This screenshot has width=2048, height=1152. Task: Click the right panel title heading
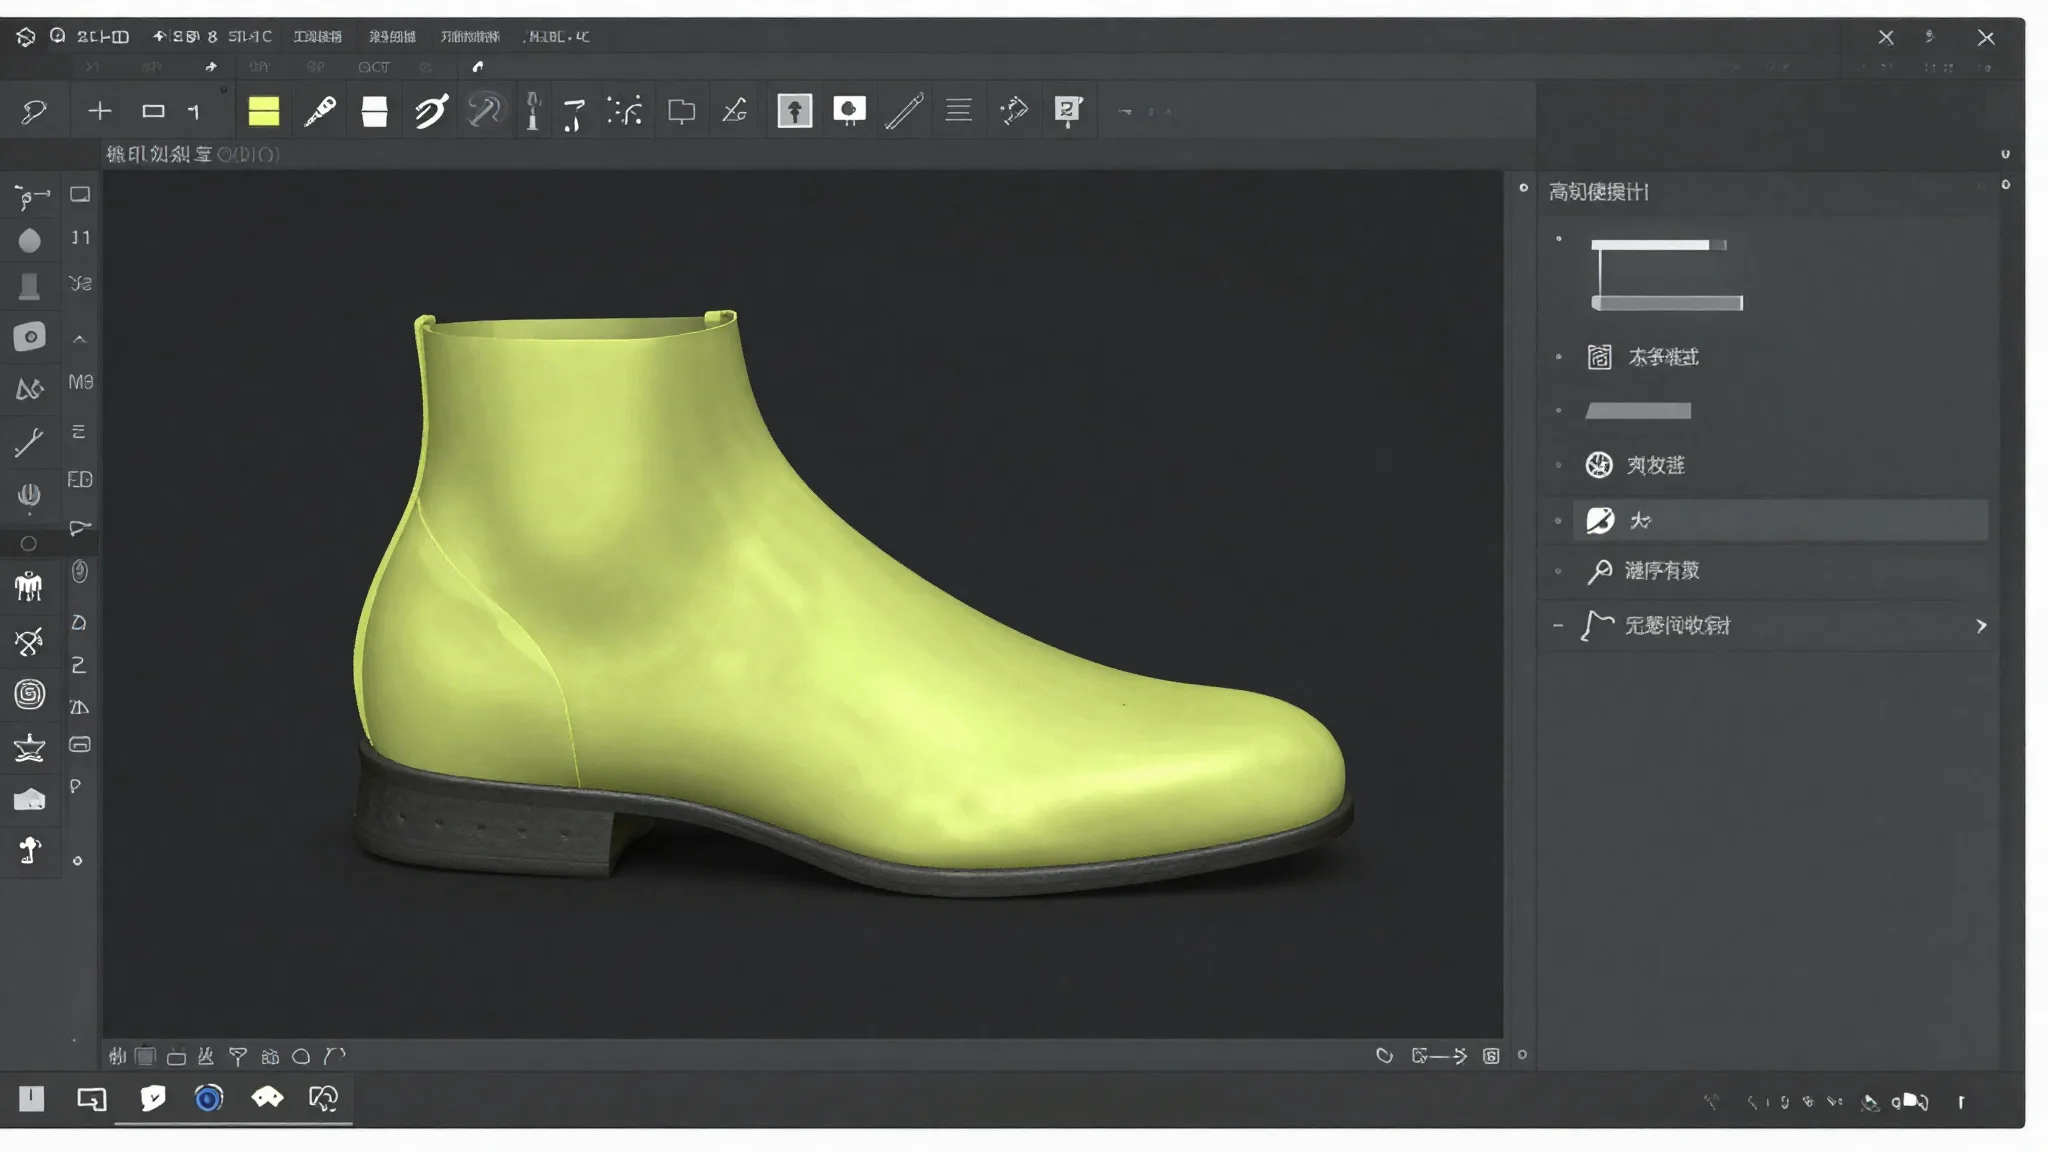tap(1598, 192)
